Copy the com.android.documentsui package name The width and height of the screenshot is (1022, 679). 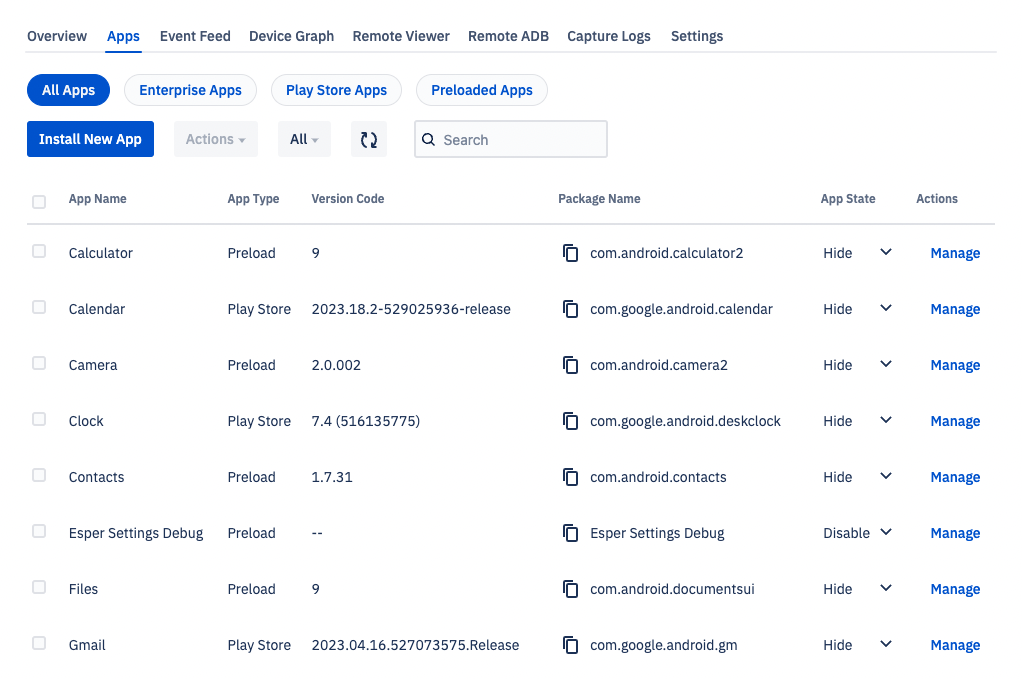click(x=571, y=589)
